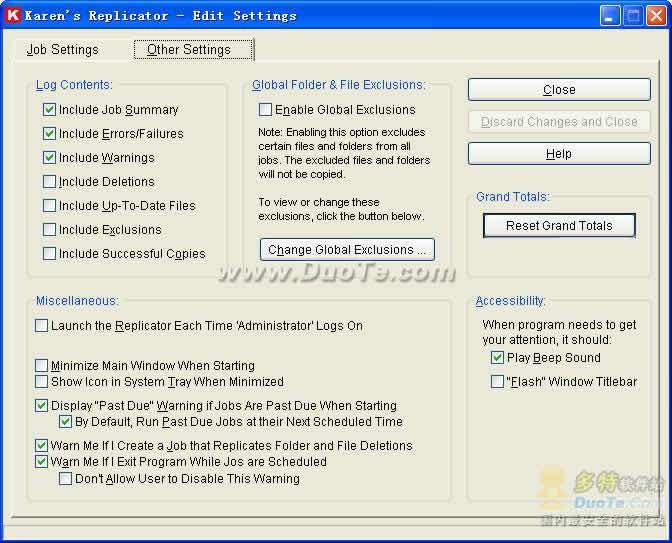Click the Global Folder & File Exclusions label

[339, 85]
